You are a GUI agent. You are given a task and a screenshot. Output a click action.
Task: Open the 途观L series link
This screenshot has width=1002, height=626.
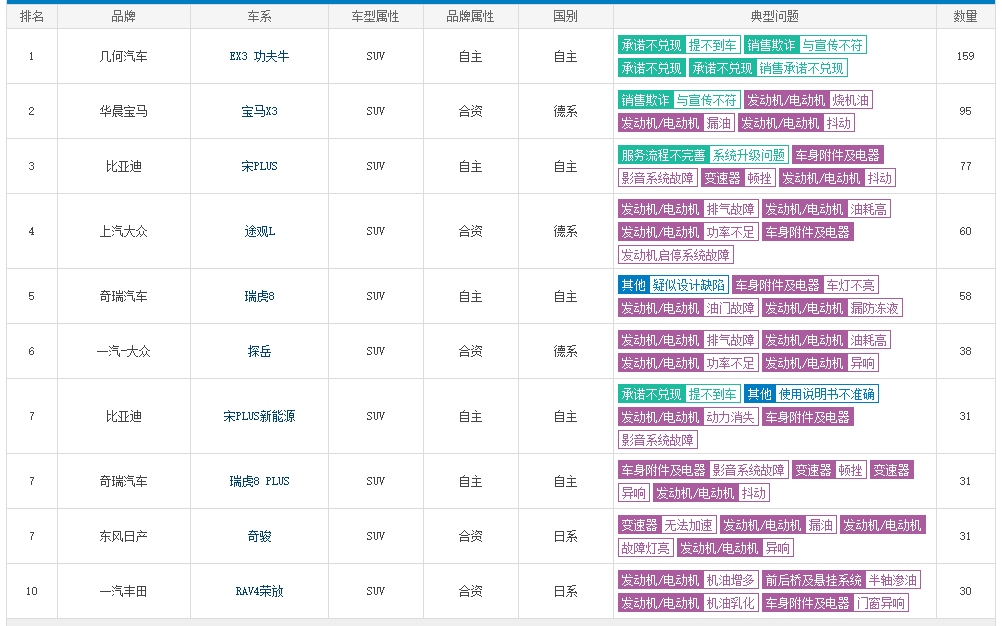(259, 231)
